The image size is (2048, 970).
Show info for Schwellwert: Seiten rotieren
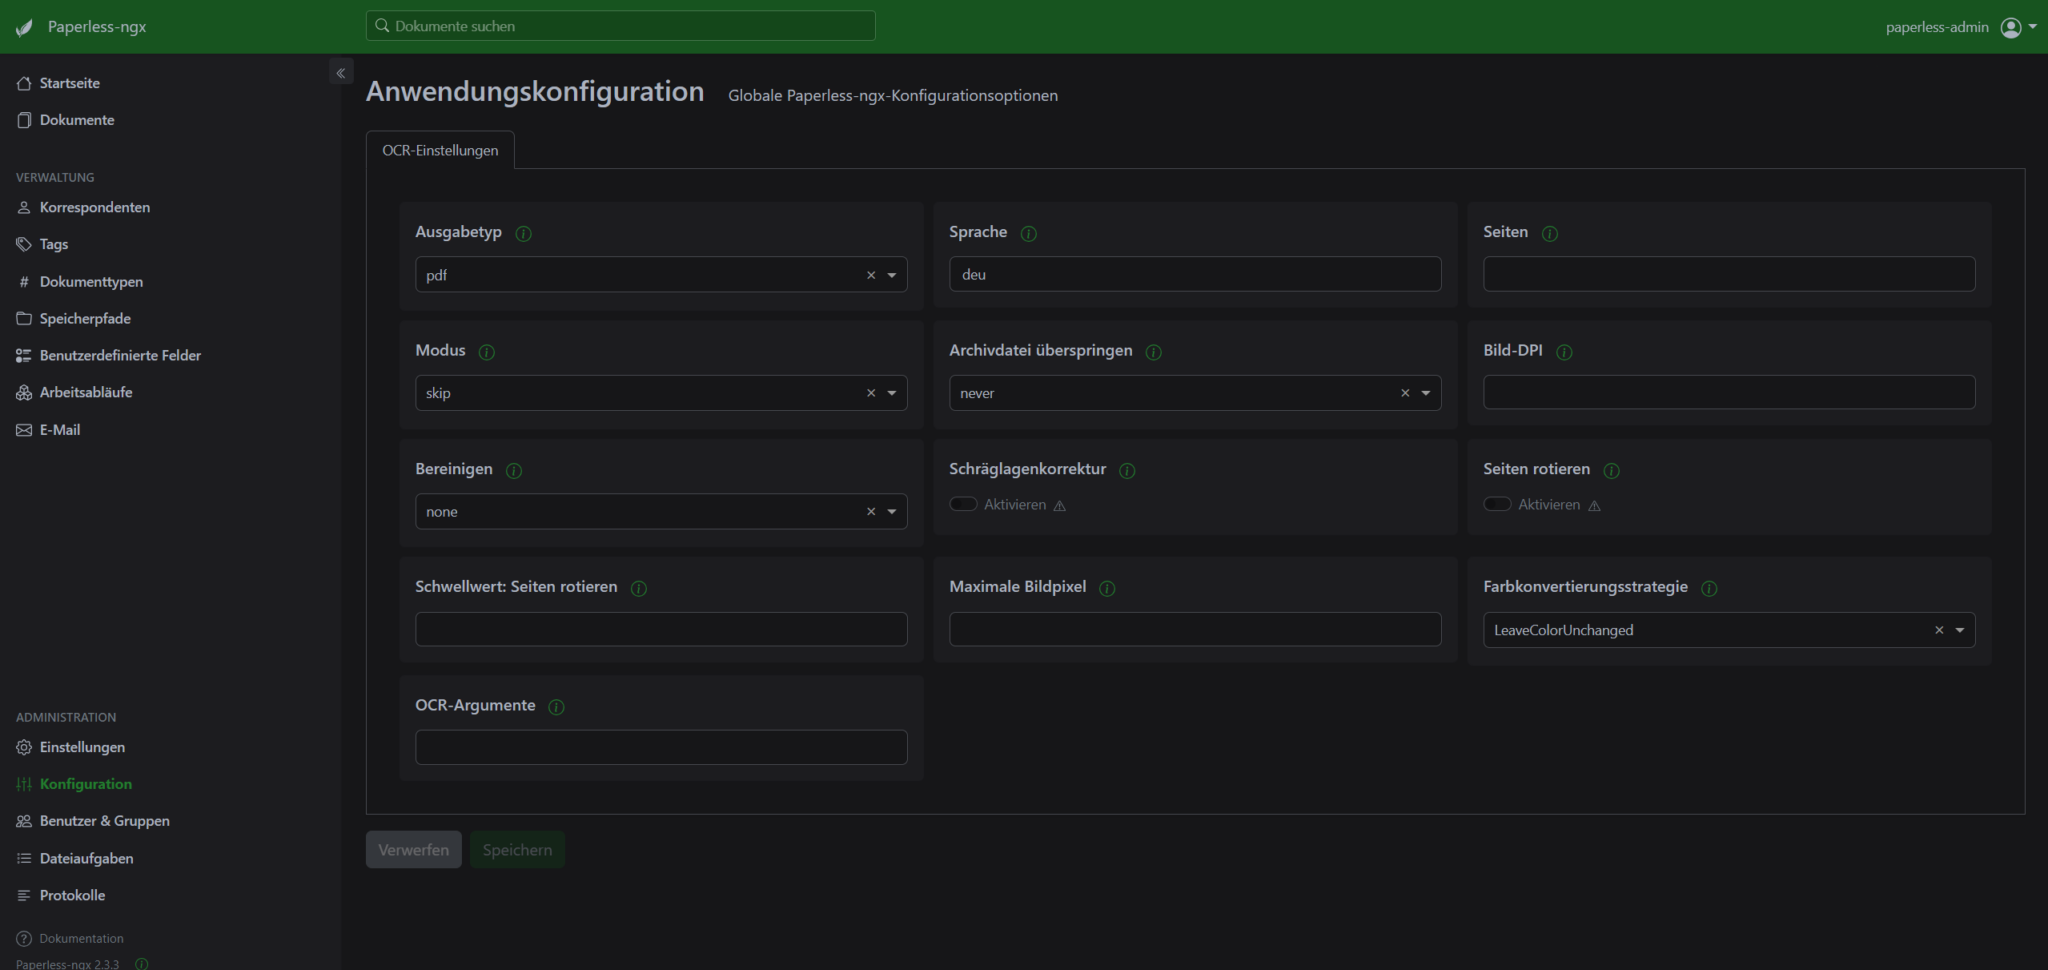click(x=639, y=588)
